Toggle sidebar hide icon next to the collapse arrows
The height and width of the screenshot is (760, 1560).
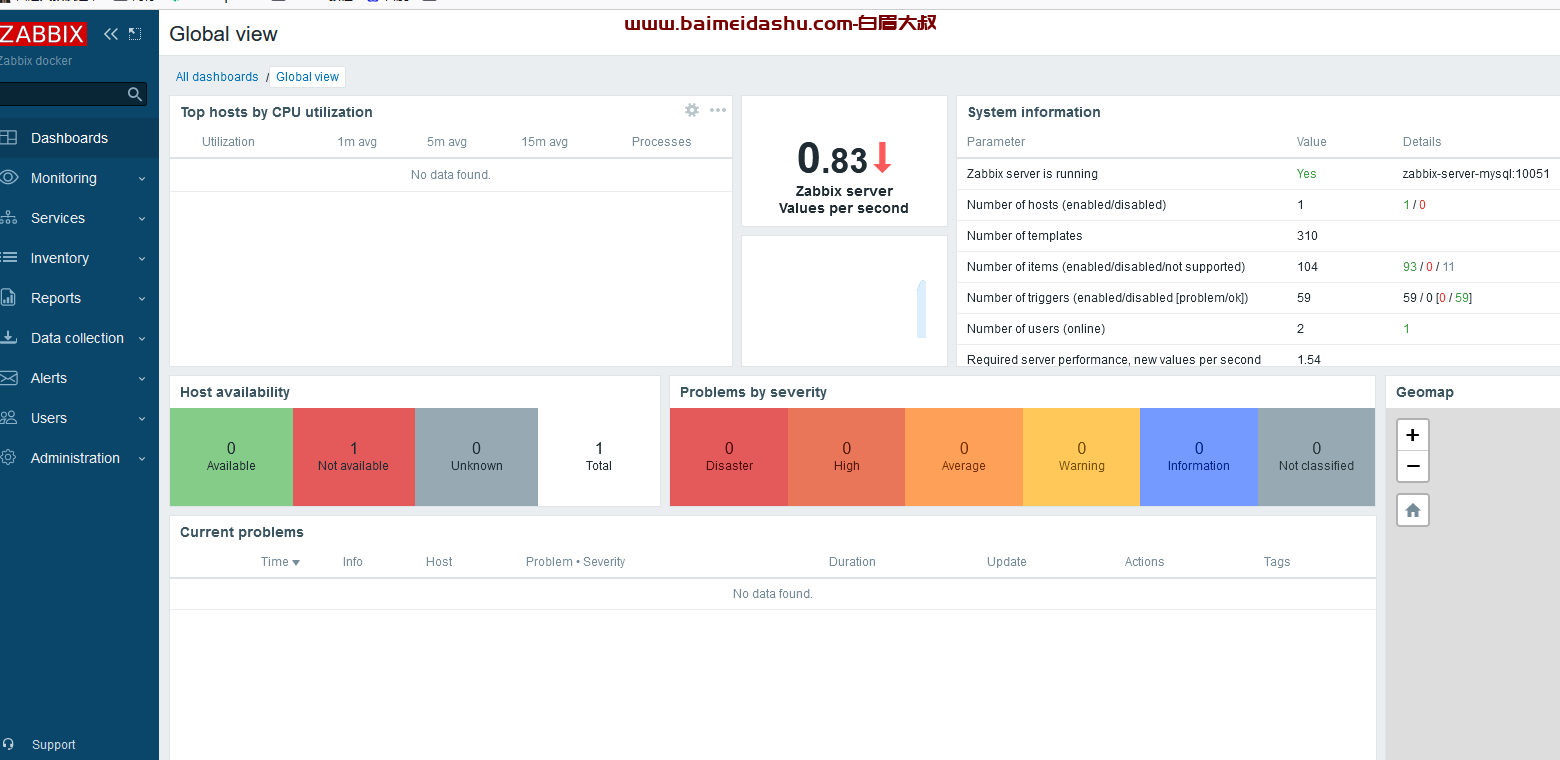click(x=135, y=34)
